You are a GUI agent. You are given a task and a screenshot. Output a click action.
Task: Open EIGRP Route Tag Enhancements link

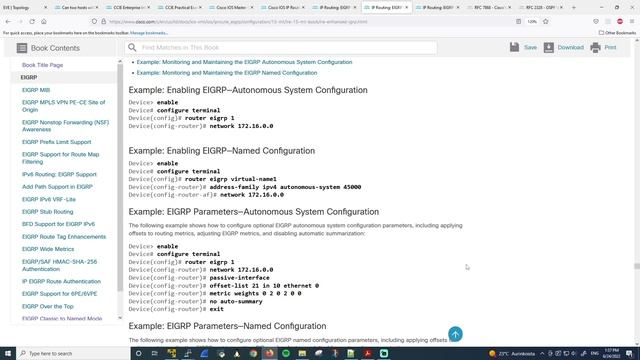click(x=64, y=237)
